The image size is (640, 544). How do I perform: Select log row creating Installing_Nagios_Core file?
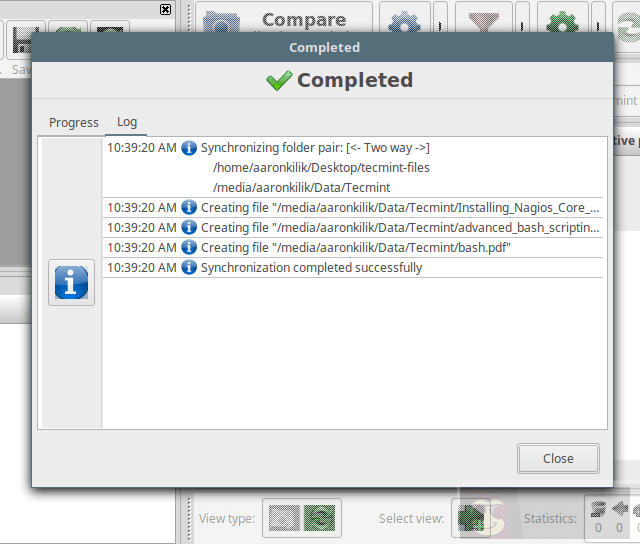coord(353,208)
